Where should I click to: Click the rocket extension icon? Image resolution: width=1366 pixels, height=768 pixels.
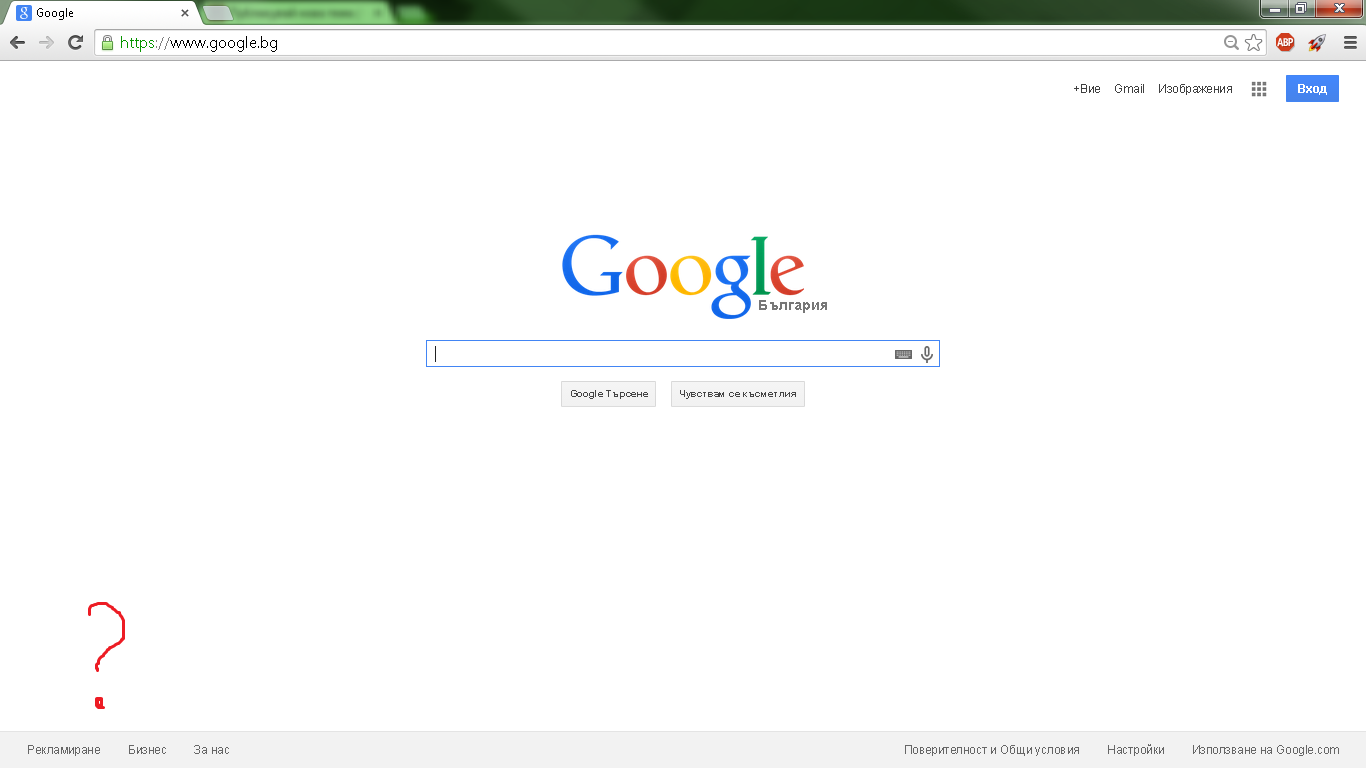coord(1317,43)
